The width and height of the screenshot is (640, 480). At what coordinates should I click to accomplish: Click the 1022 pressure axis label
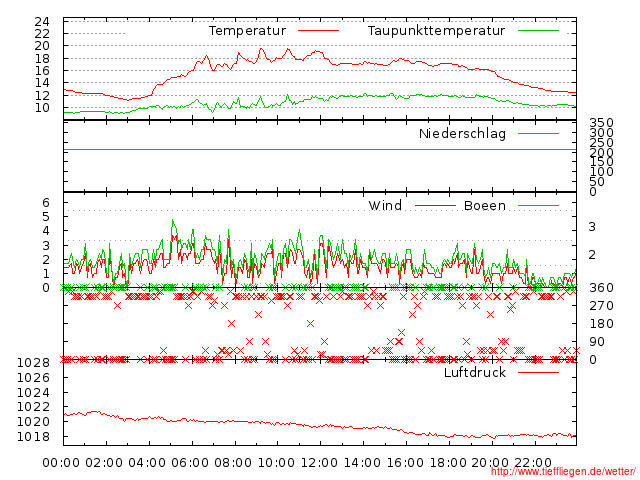[33, 407]
